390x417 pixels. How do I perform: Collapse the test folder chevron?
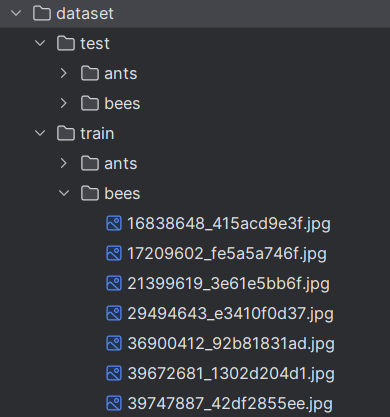pos(40,43)
